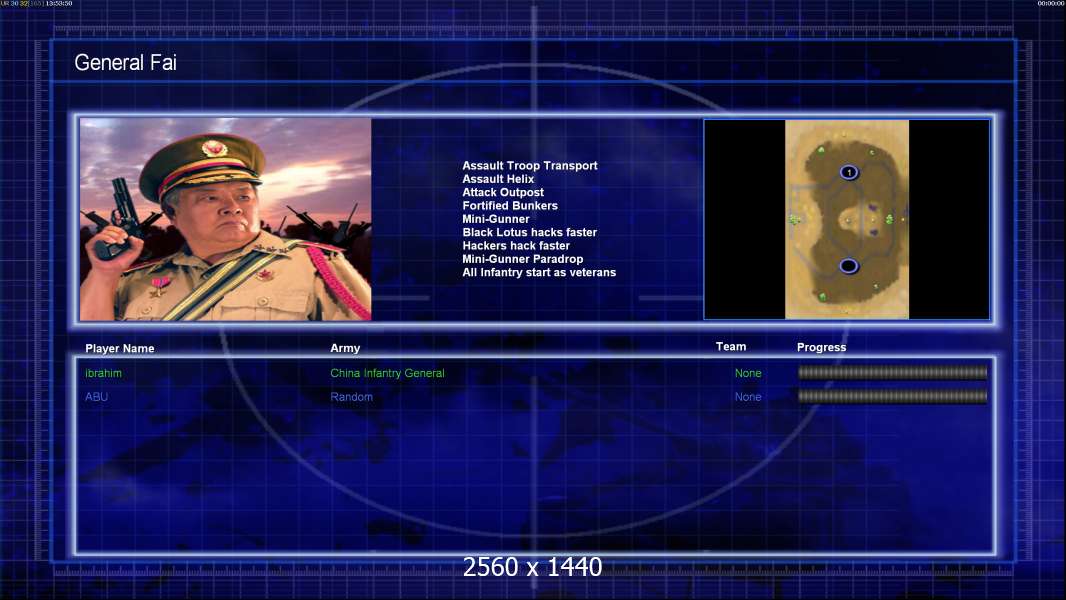Image resolution: width=1066 pixels, height=600 pixels.
Task: Click start position 1 marker on minimap
Action: tap(848, 173)
